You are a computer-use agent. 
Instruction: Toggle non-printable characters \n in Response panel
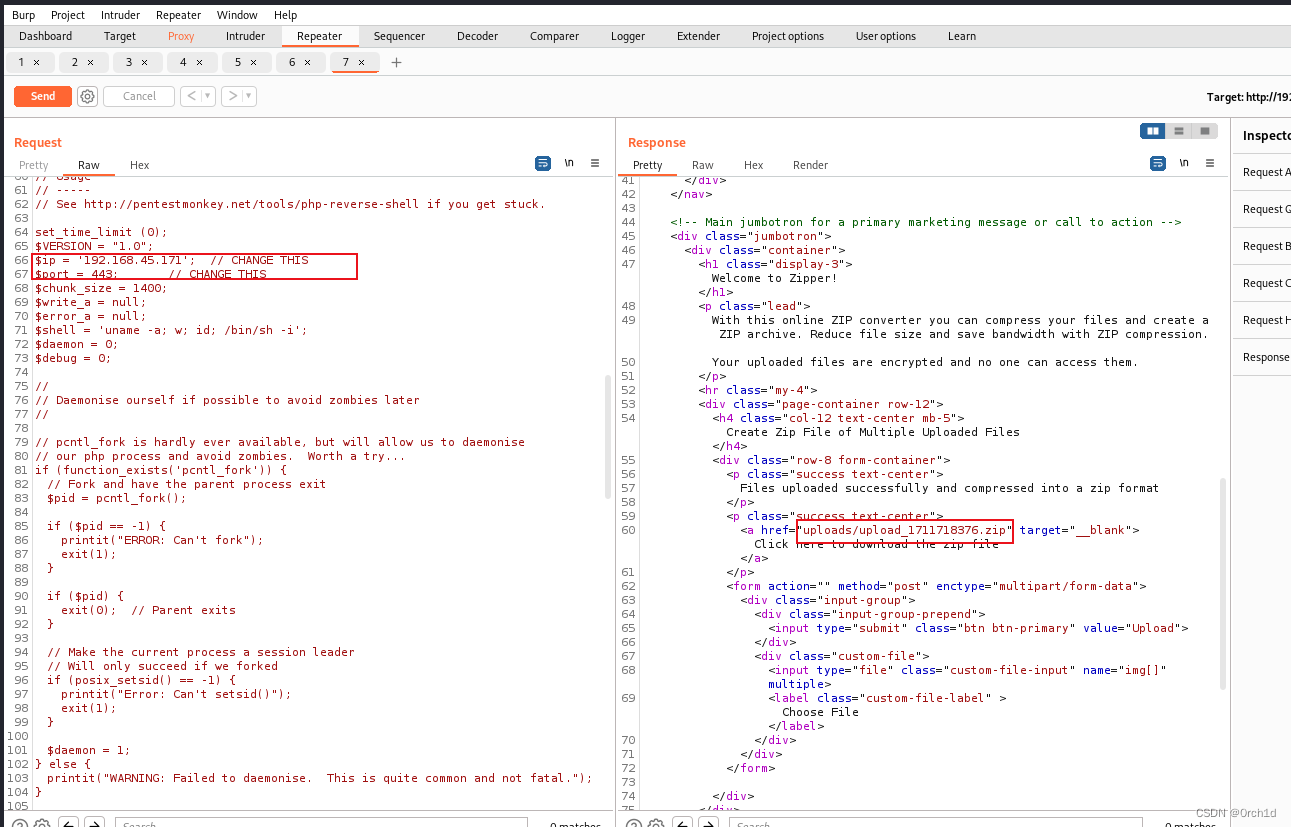[1184, 163]
